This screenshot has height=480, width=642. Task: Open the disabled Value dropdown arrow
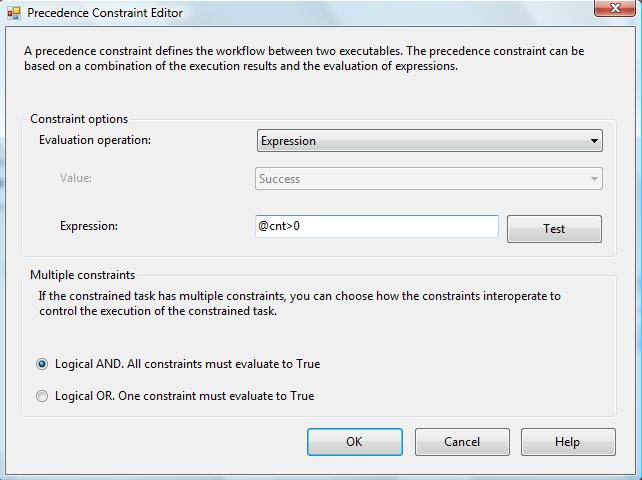[x=594, y=180]
